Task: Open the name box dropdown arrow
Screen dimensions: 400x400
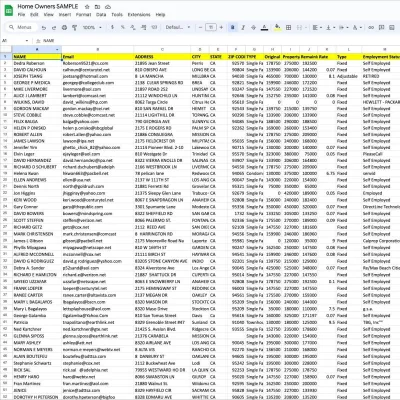Action: 27,41
